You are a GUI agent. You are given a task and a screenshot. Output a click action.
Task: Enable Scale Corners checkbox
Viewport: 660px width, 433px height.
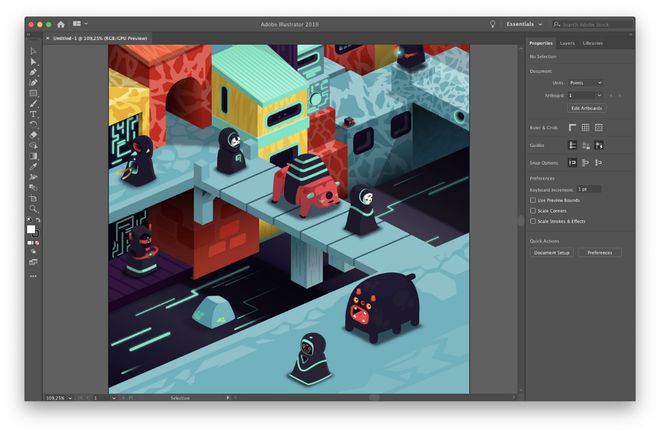pos(533,211)
